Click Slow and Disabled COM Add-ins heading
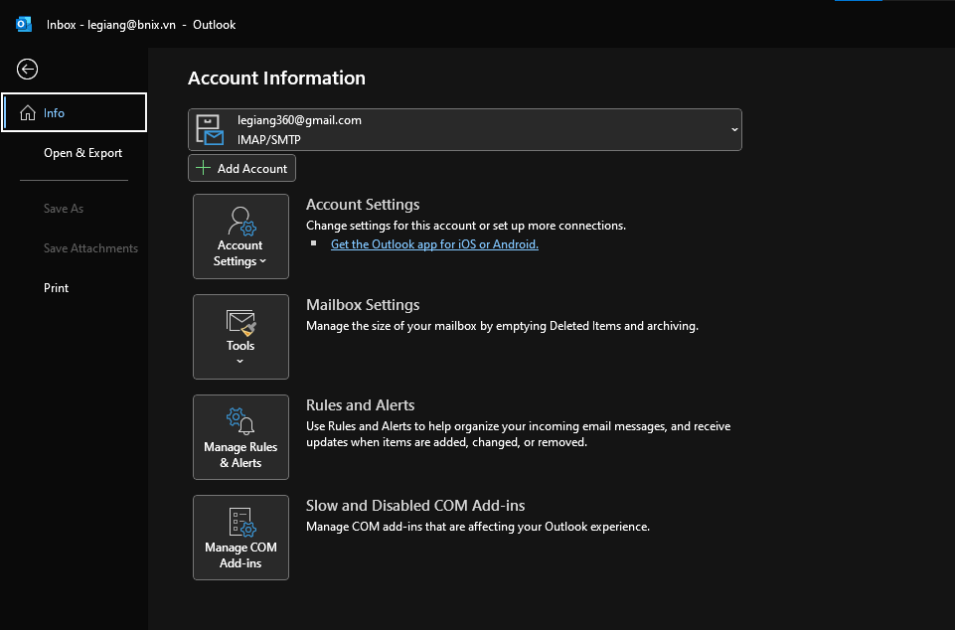Image resolution: width=955 pixels, height=630 pixels. pos(415,506)
